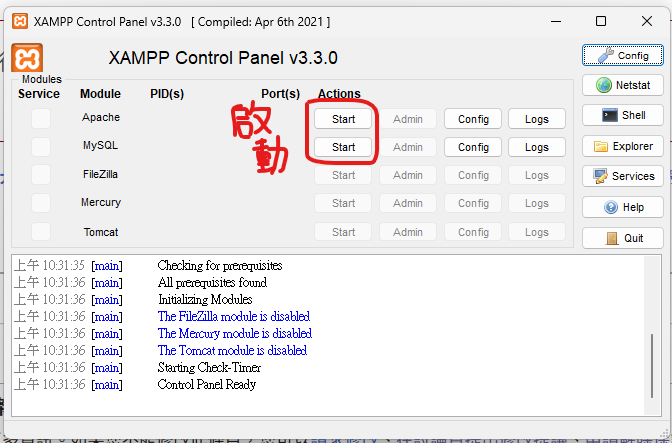
Task: Toggle Apache service checkbox
Action: pyautogui.click(x=41, y=118)
